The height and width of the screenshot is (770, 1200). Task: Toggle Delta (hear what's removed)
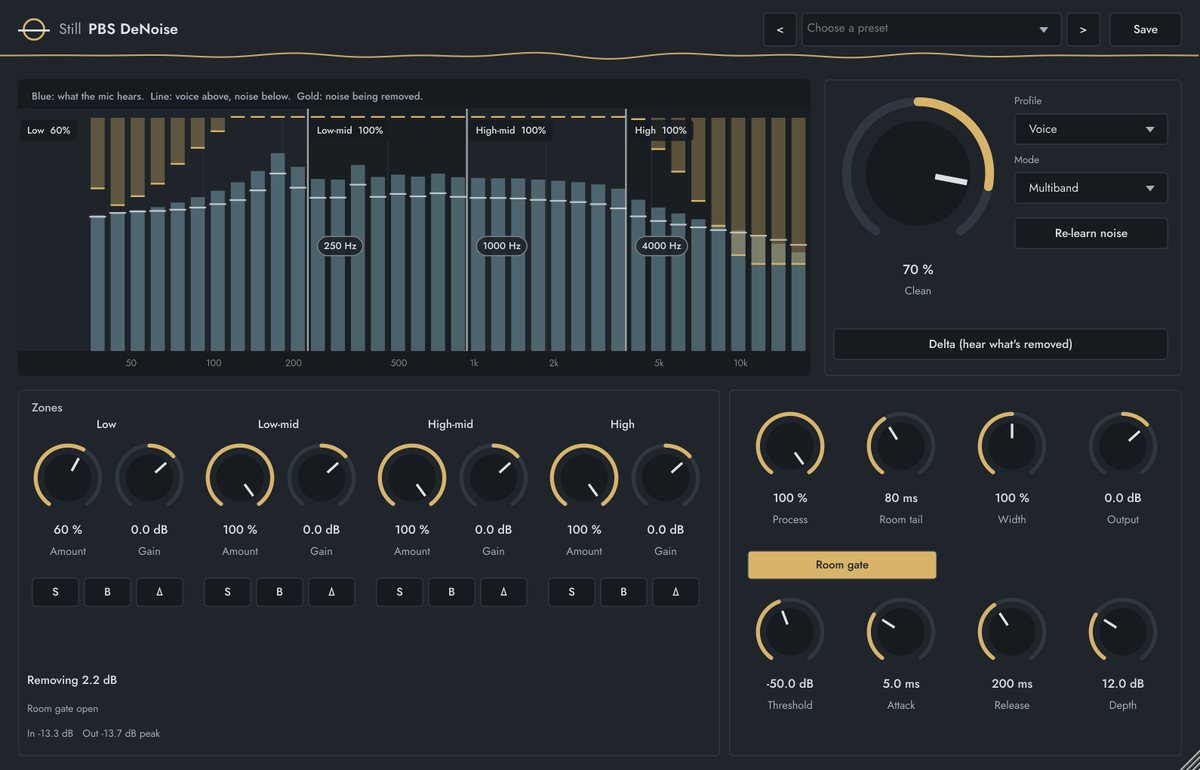(x=1000, y=344)
